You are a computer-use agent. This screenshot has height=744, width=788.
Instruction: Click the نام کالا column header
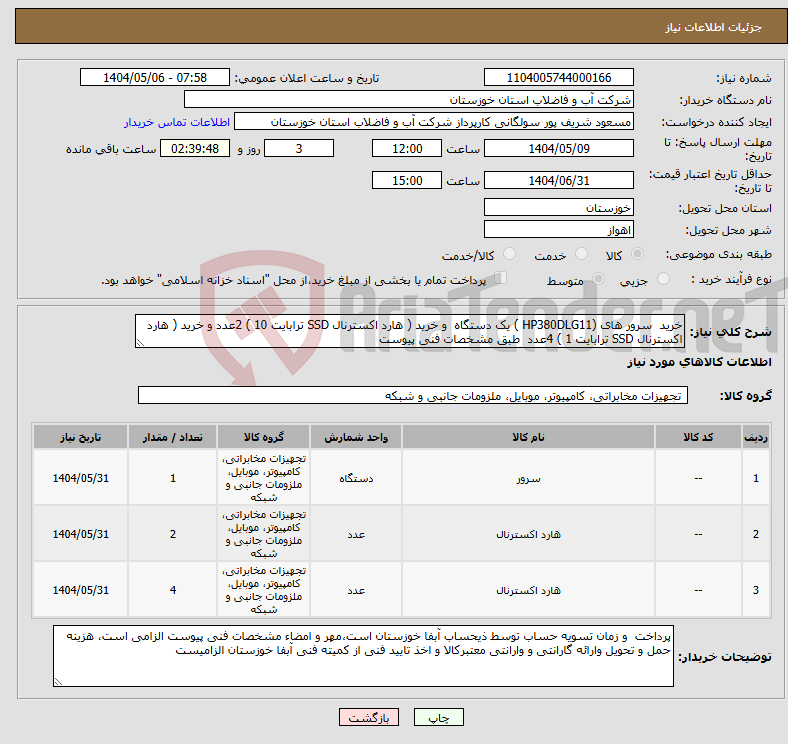click(528, 437)
